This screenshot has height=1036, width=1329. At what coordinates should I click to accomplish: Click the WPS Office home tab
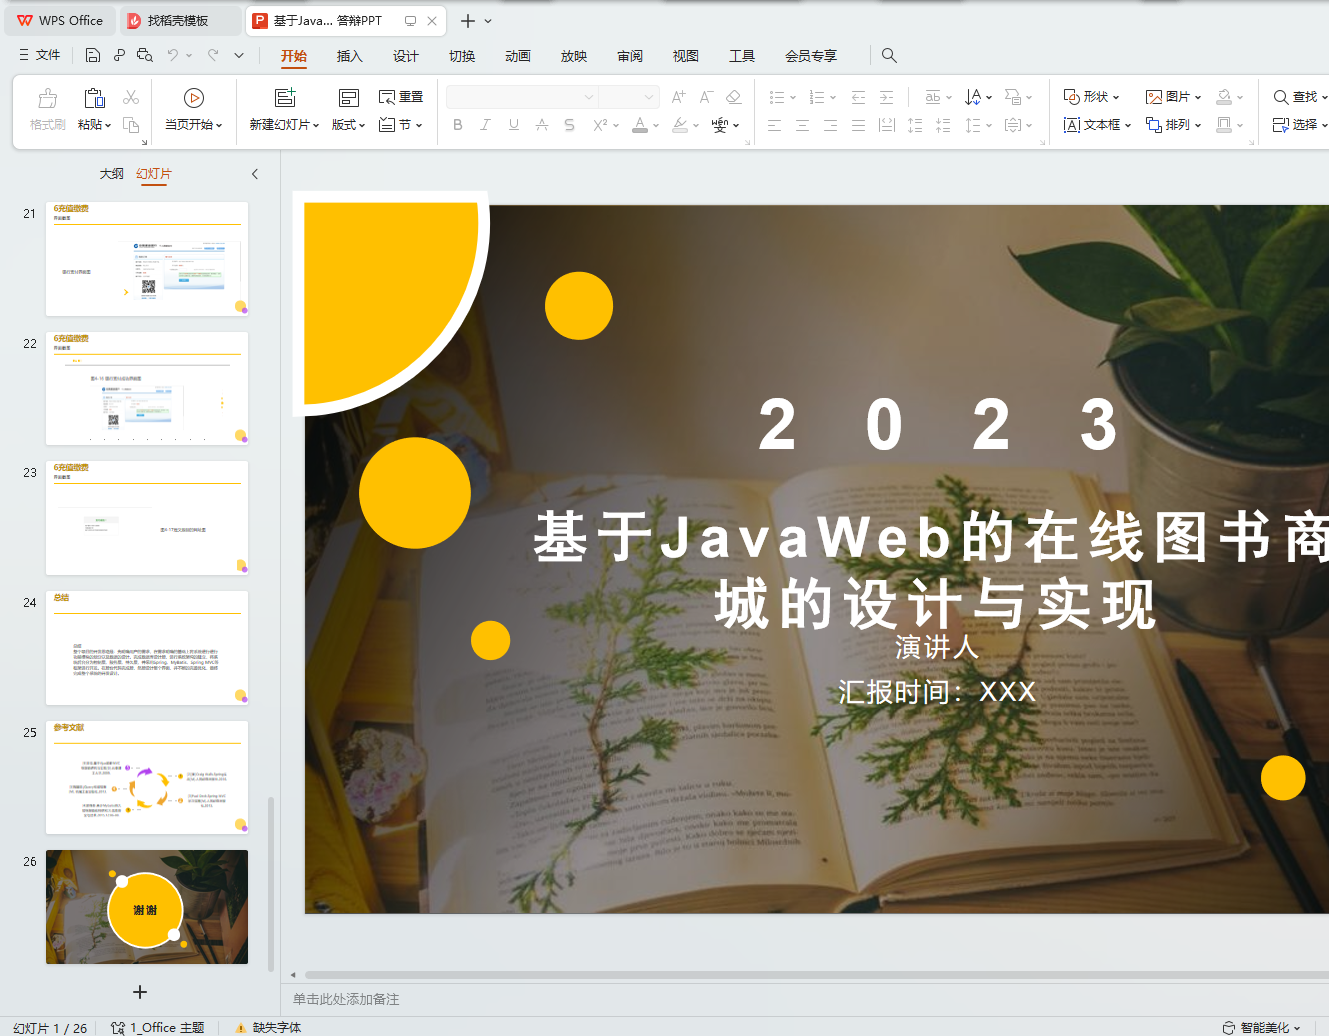click(x=60, y=20)
